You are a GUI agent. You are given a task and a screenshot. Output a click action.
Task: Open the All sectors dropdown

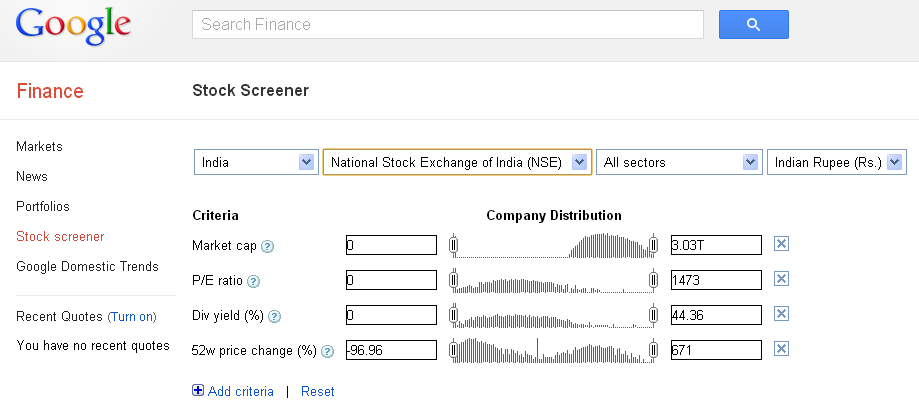coord(678,162)
